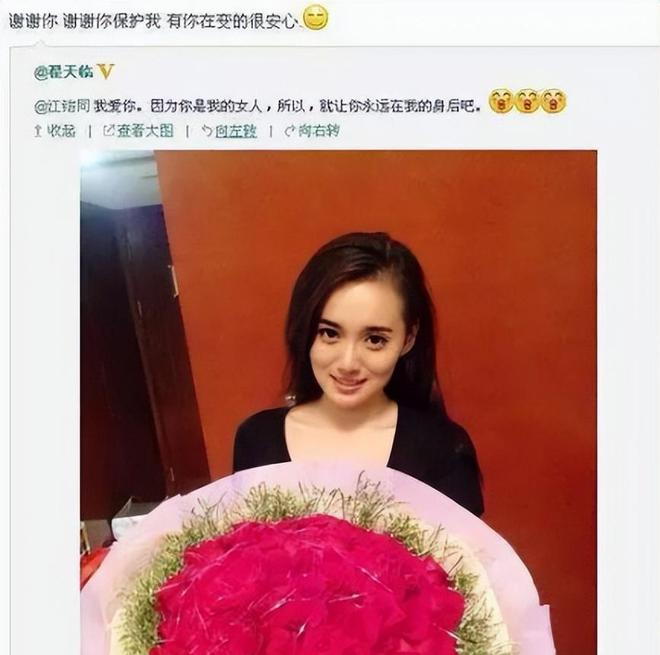The height and width of the screenshot is (655, 660).
Task: Open the quoted post author's @username
Action: click(x=64, y=72)
